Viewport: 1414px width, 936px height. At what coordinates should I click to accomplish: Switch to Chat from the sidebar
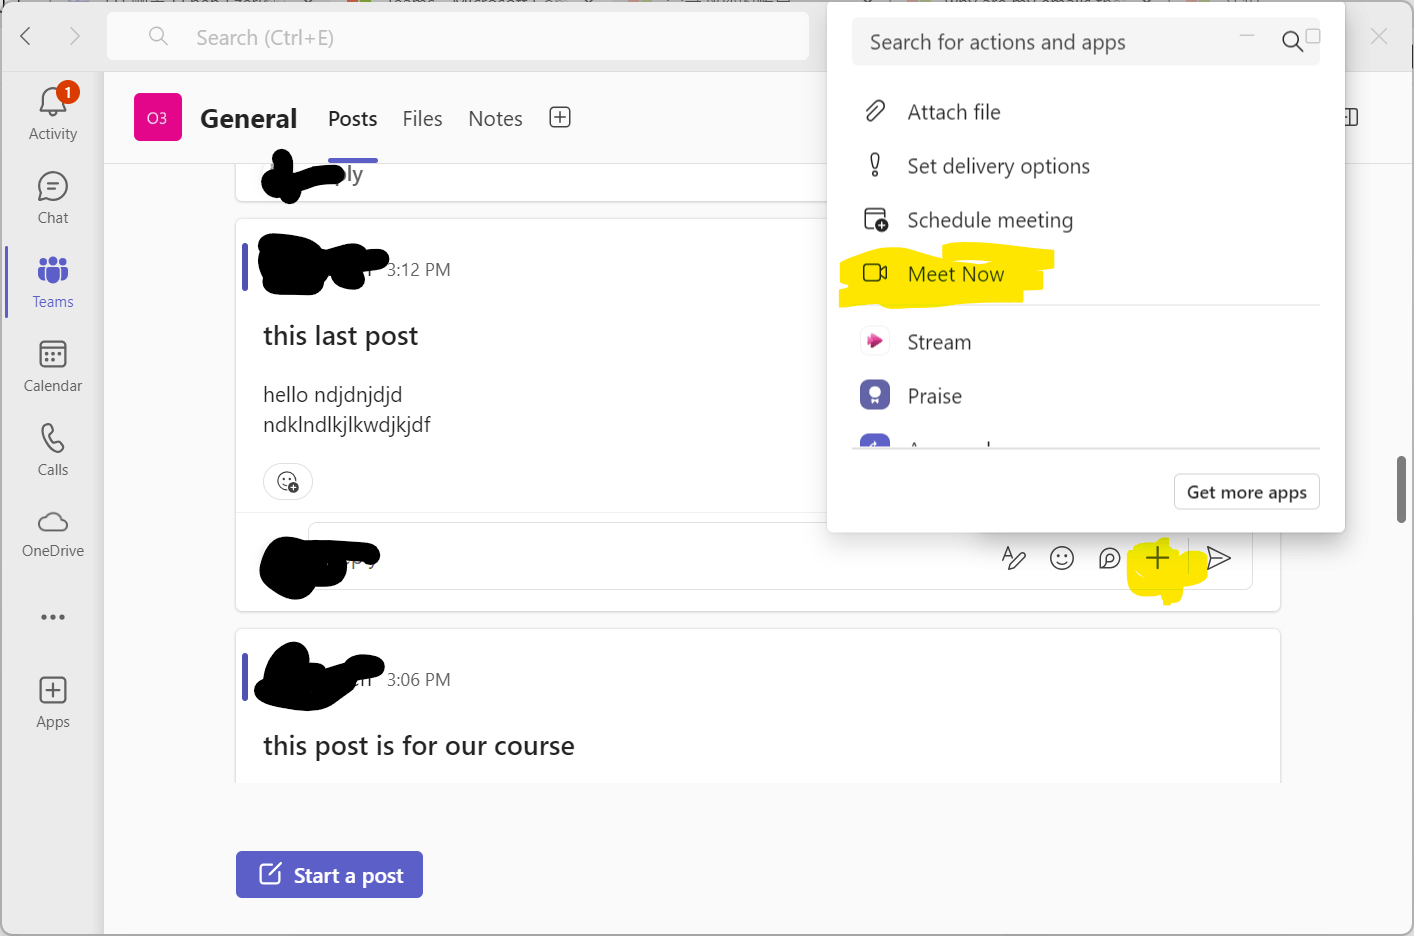click(x=52, y=196)
